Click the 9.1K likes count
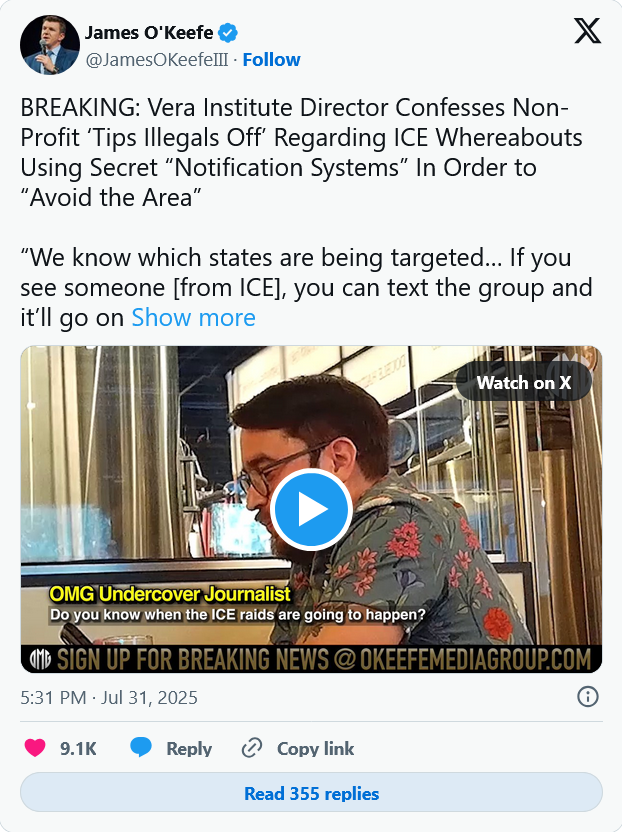Viewport: 622px width, 832px height. tap(78, 748)
